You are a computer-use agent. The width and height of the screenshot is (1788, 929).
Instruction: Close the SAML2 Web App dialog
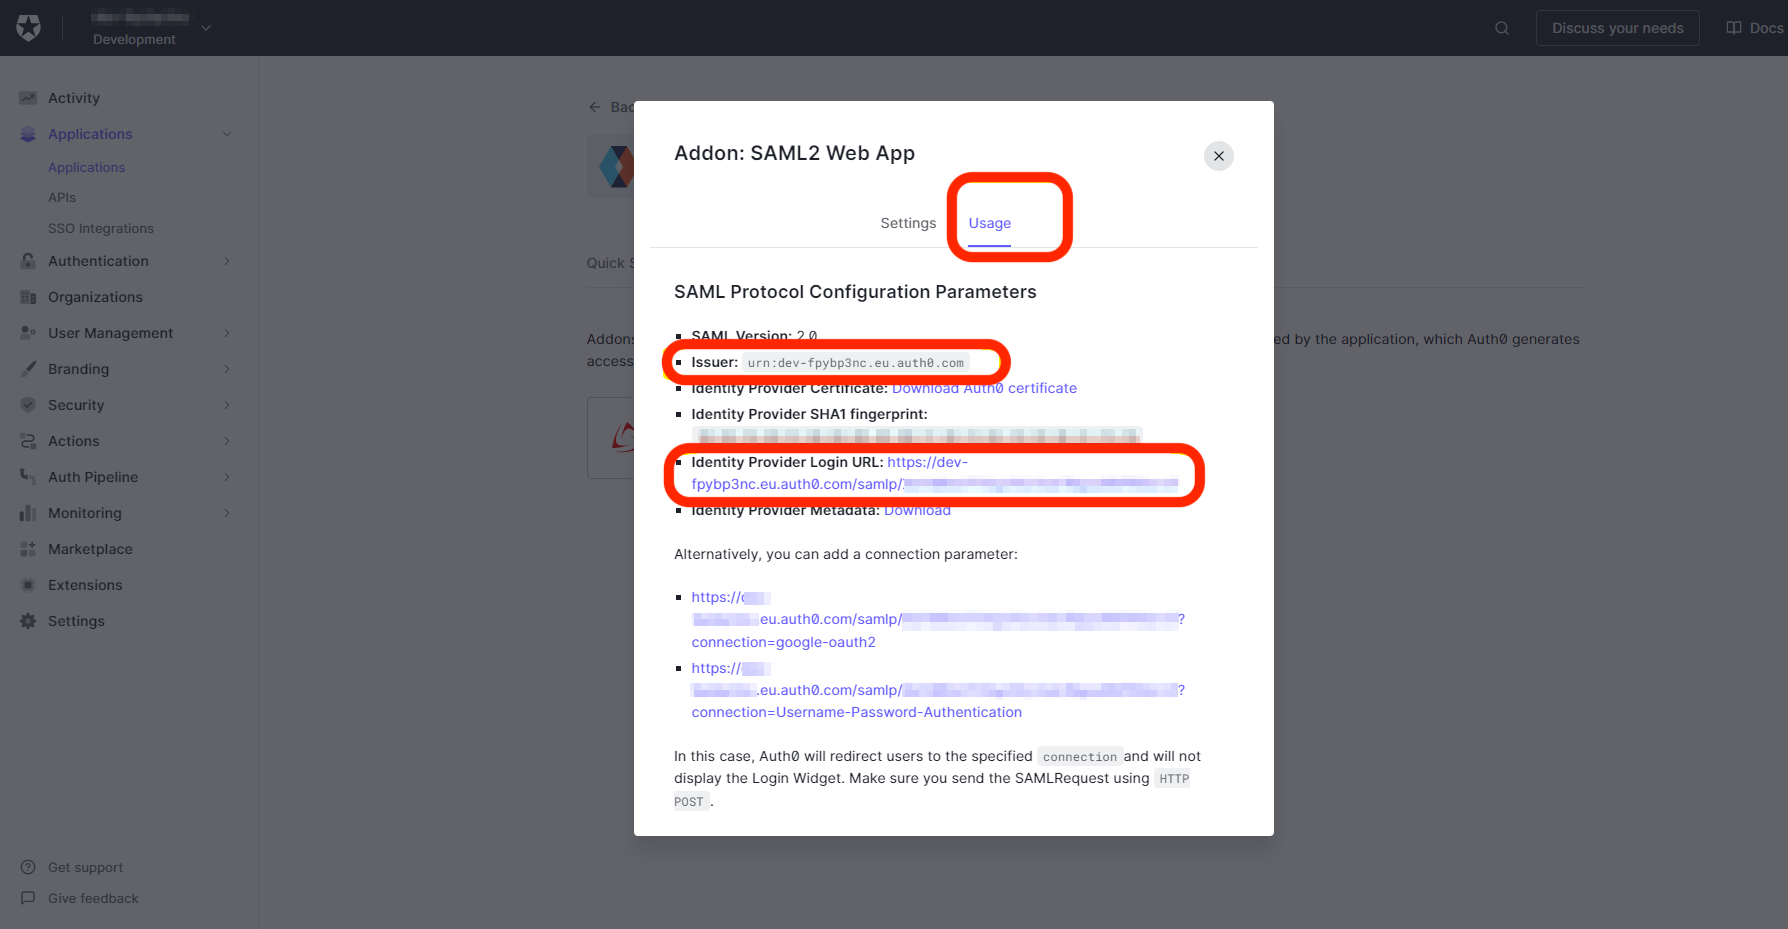[1218, 156]
